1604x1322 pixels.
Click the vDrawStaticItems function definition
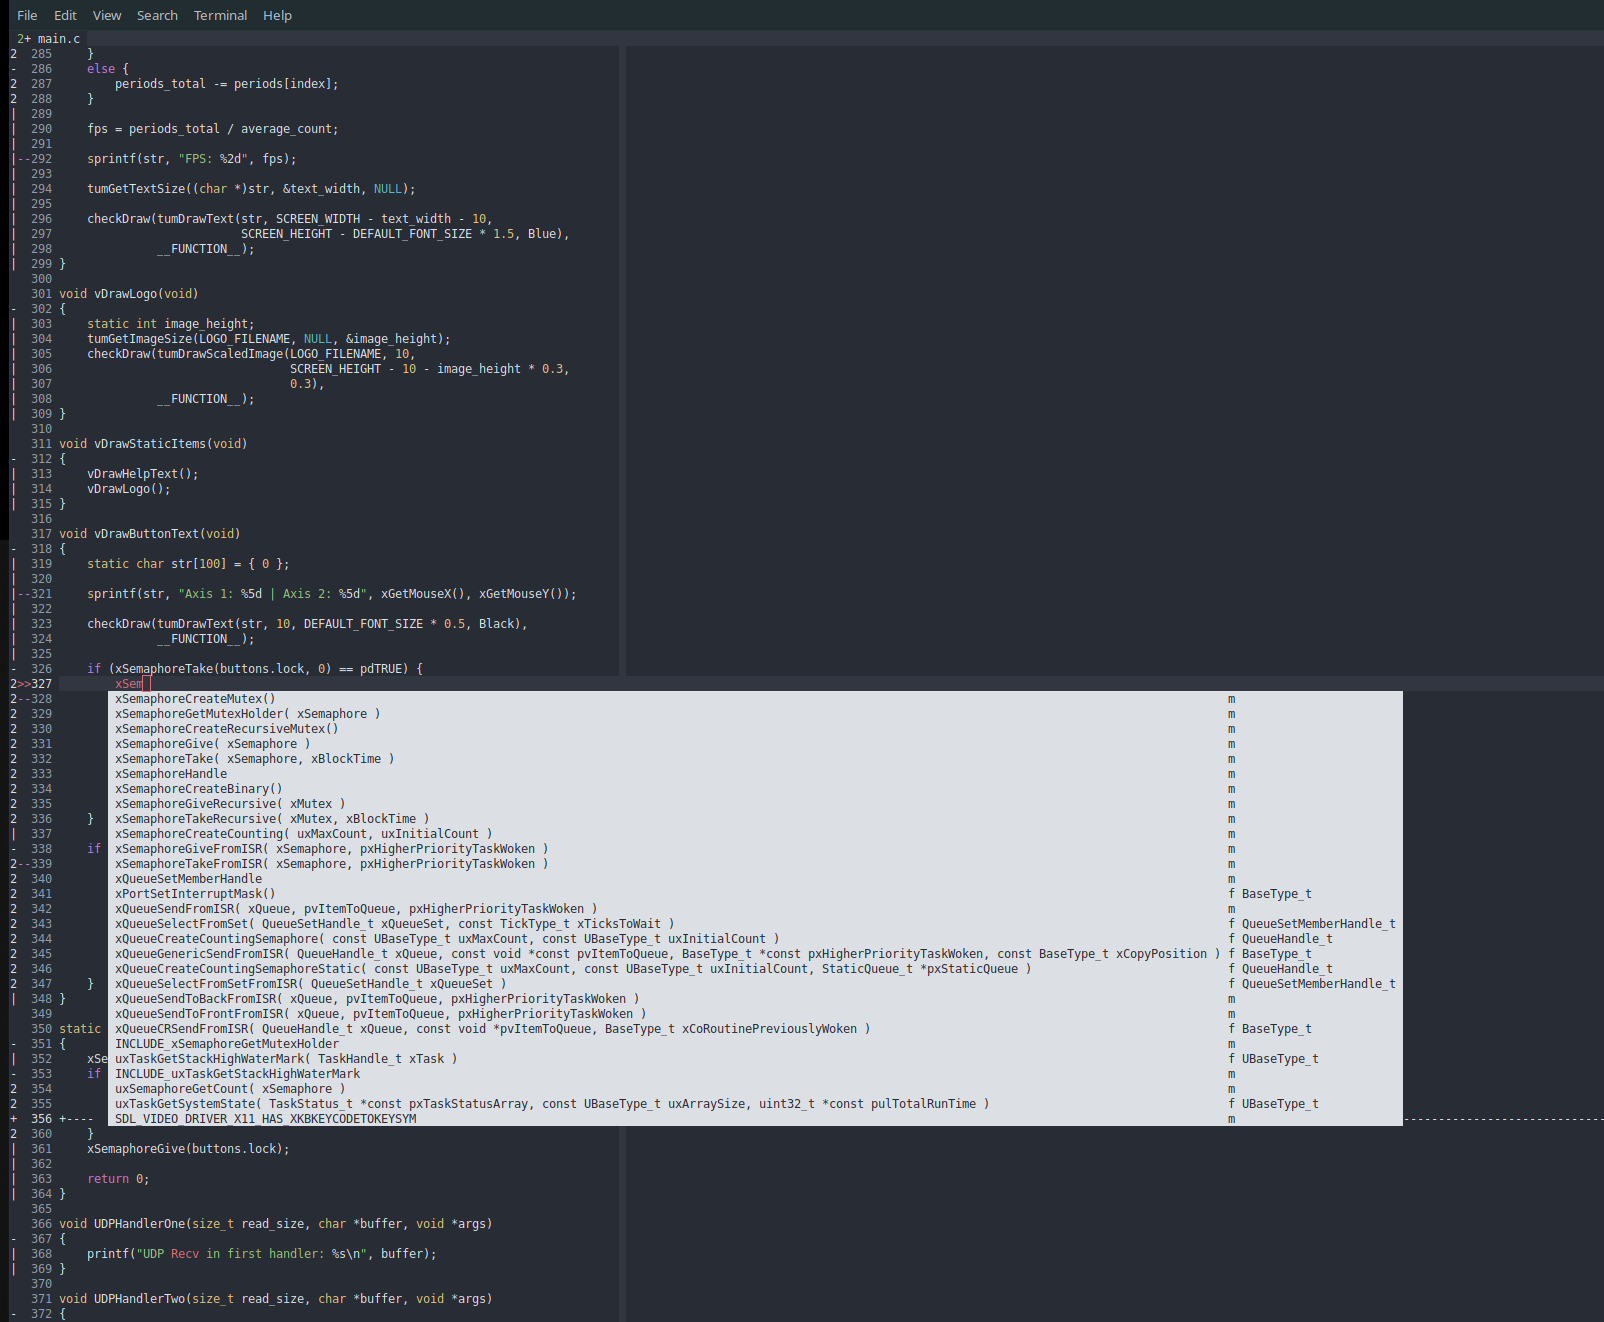click(153, 444)
